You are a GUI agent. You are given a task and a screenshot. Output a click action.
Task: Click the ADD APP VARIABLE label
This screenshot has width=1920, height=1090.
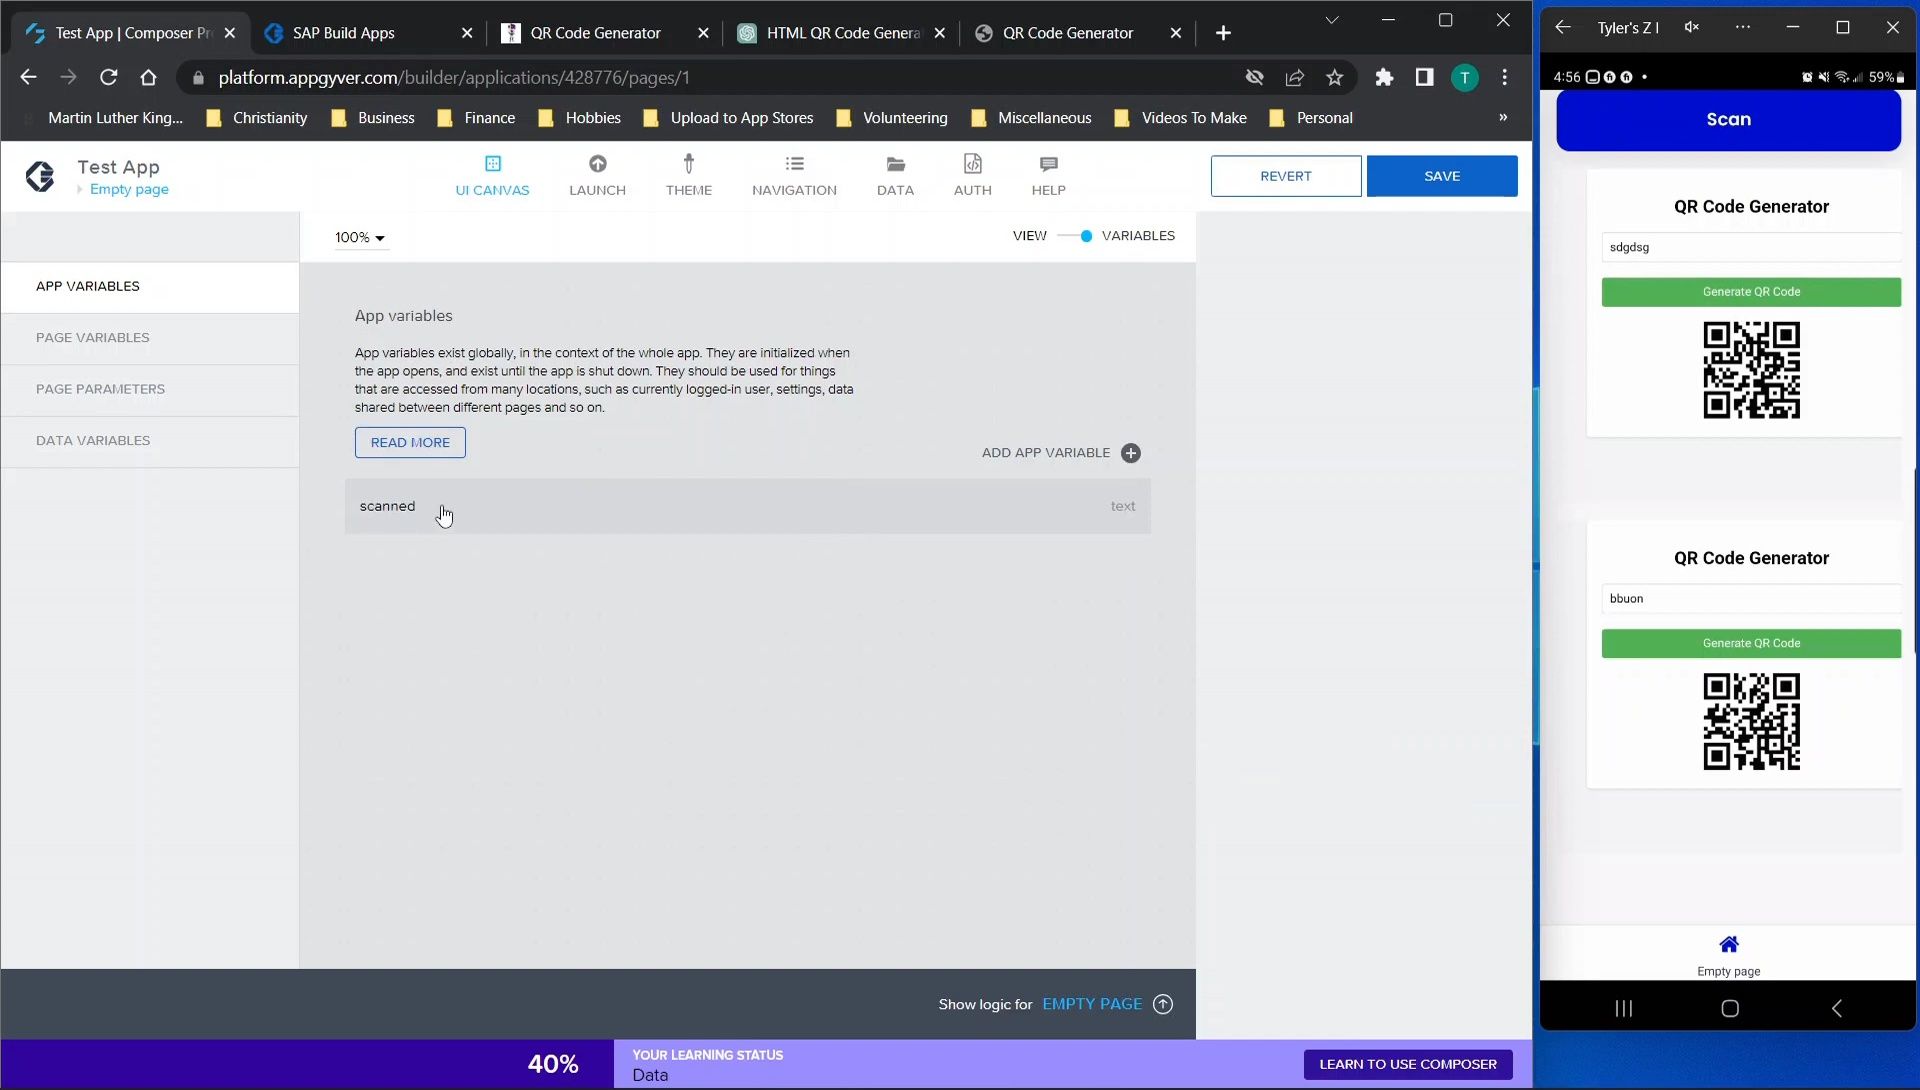click(x=1046, y=453)
